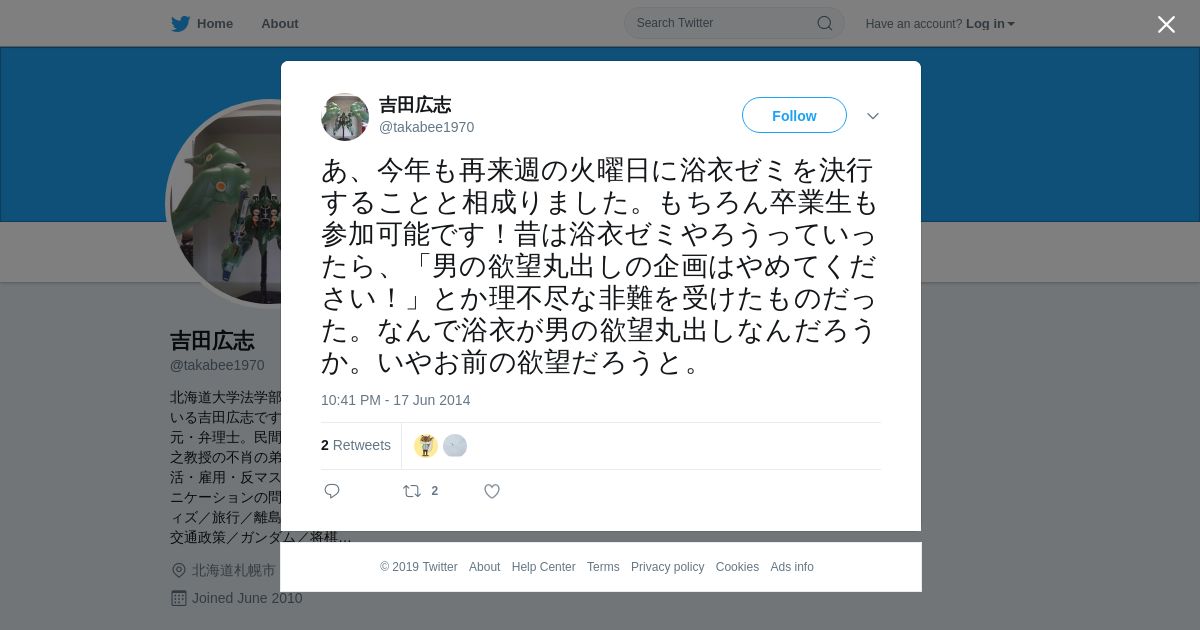Click the reply speech bubble icon

pyautogui.click(x=332, y=491)
